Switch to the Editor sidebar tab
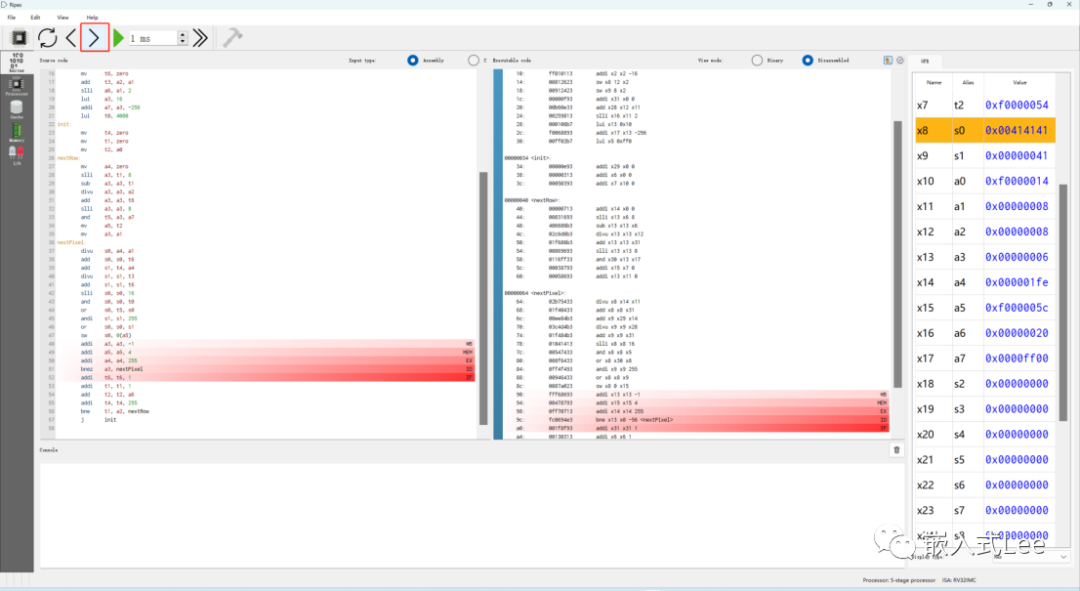This screenshot has width=1080, height=591. click(17, 62)
